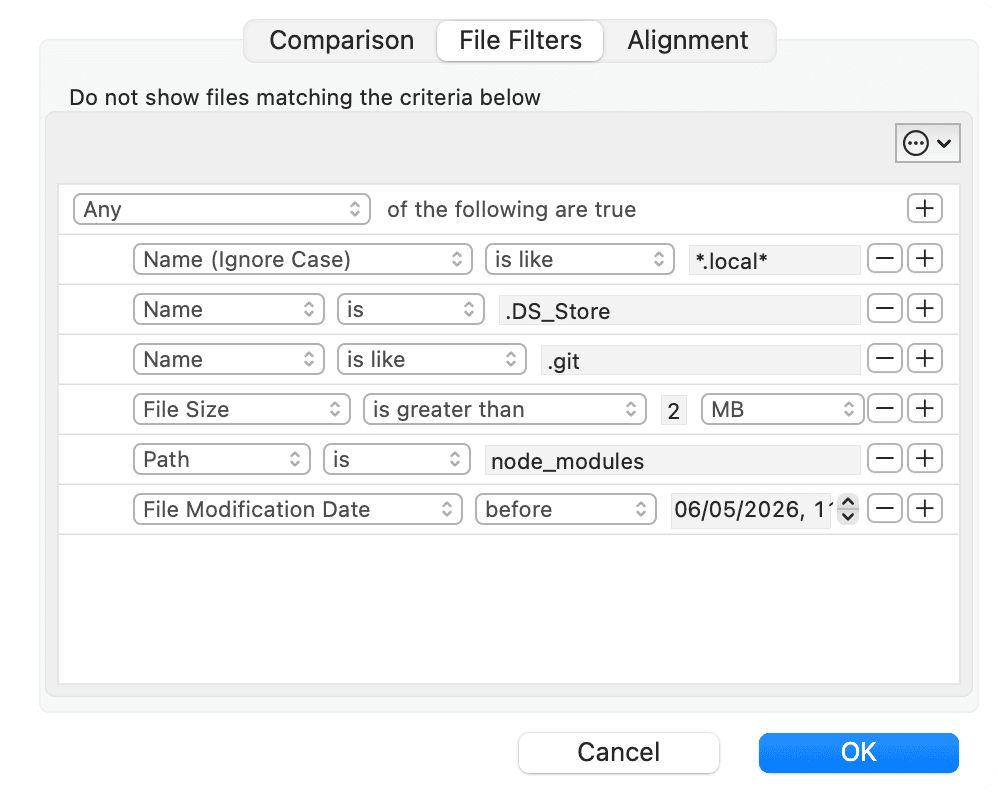Edit the node_modules value field
The width and height of the screenshot is (998, 792).
coord(672,460)
